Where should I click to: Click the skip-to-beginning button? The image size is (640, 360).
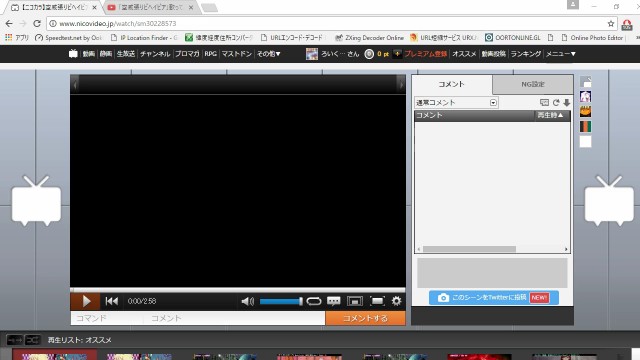[111, 301]
